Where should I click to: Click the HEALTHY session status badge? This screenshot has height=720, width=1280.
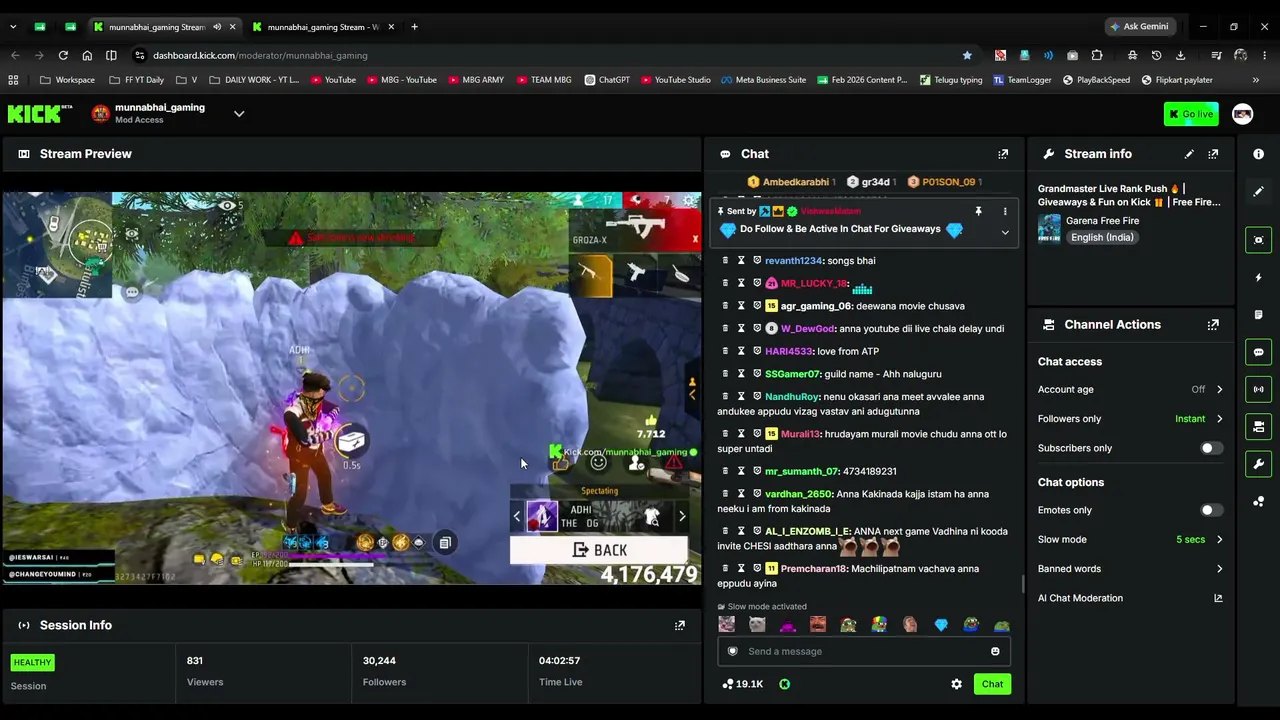click(32, 662)
